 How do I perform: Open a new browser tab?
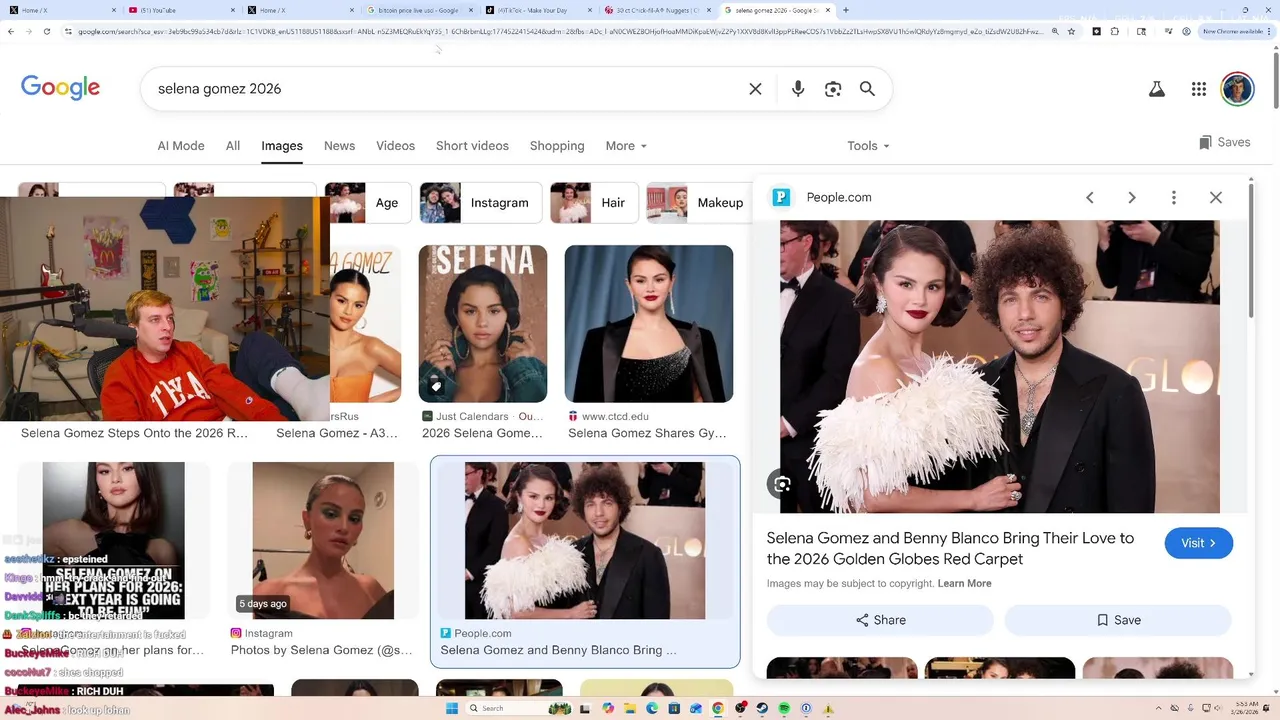[x=846, y=10]
